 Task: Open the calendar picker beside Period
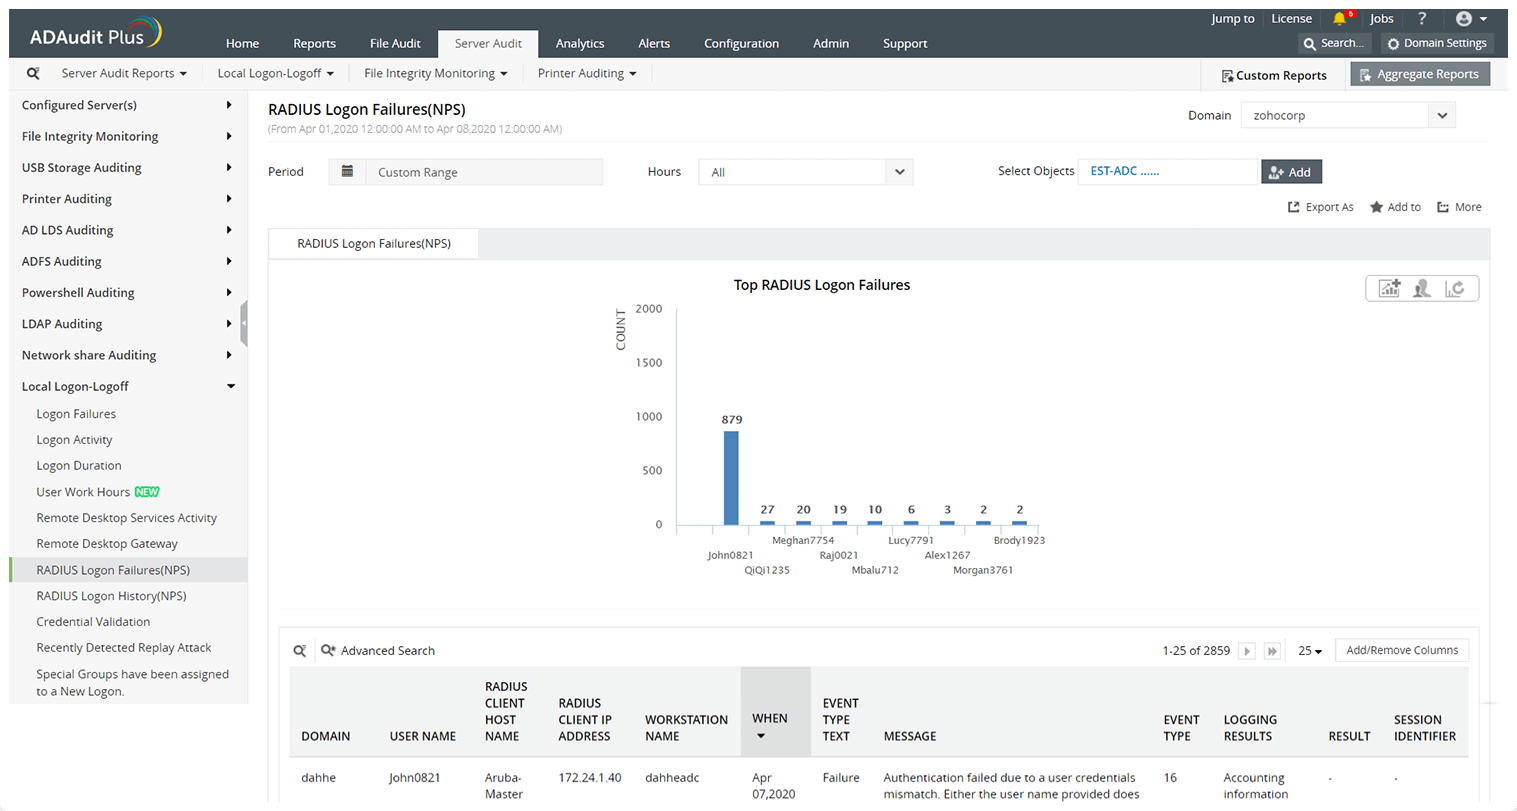[346, 171]
